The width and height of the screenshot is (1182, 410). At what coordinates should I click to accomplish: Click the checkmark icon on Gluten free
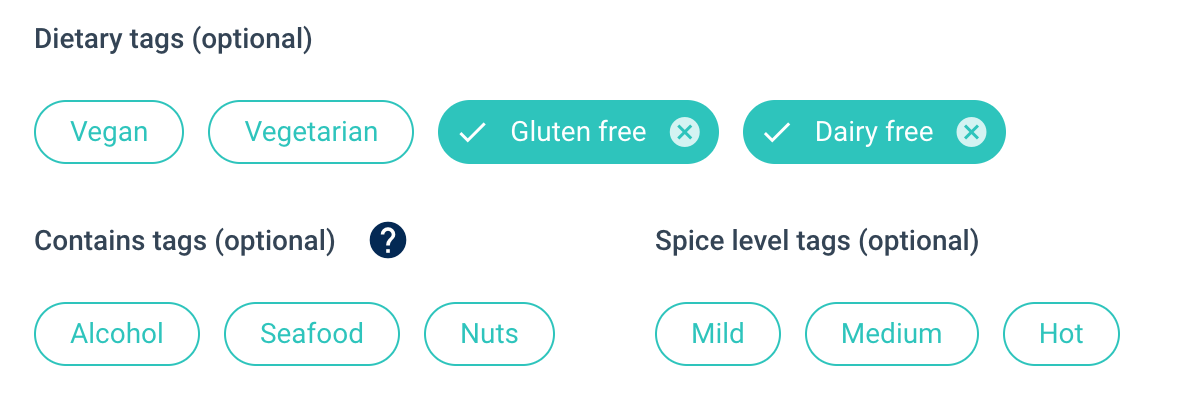pos(472,132)
